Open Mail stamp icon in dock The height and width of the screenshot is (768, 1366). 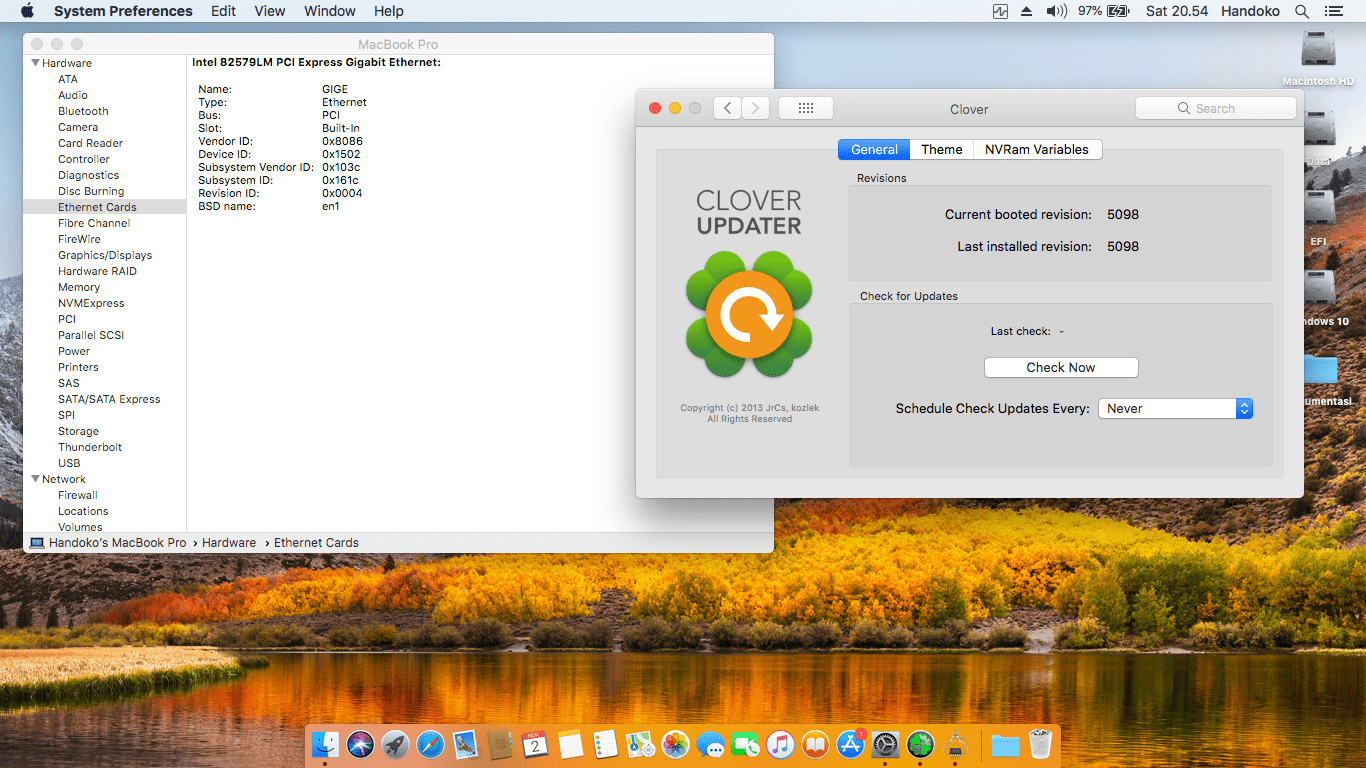pyautogui.click(x=465, y=744)
